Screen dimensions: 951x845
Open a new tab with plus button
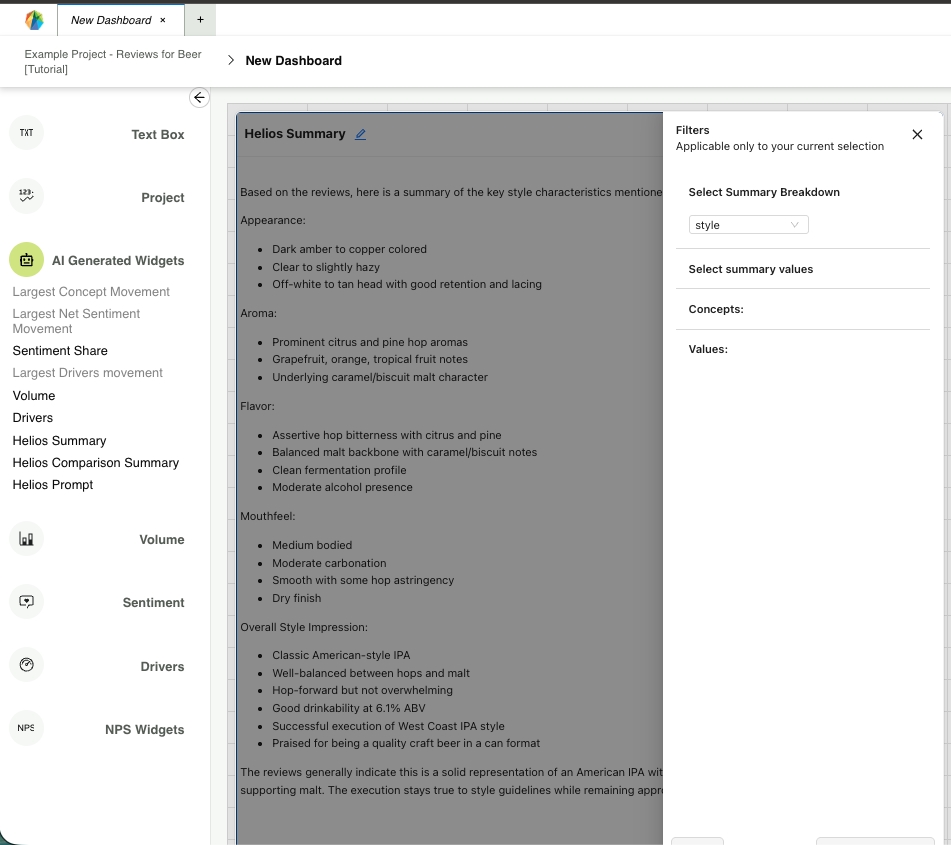point(200,20)
